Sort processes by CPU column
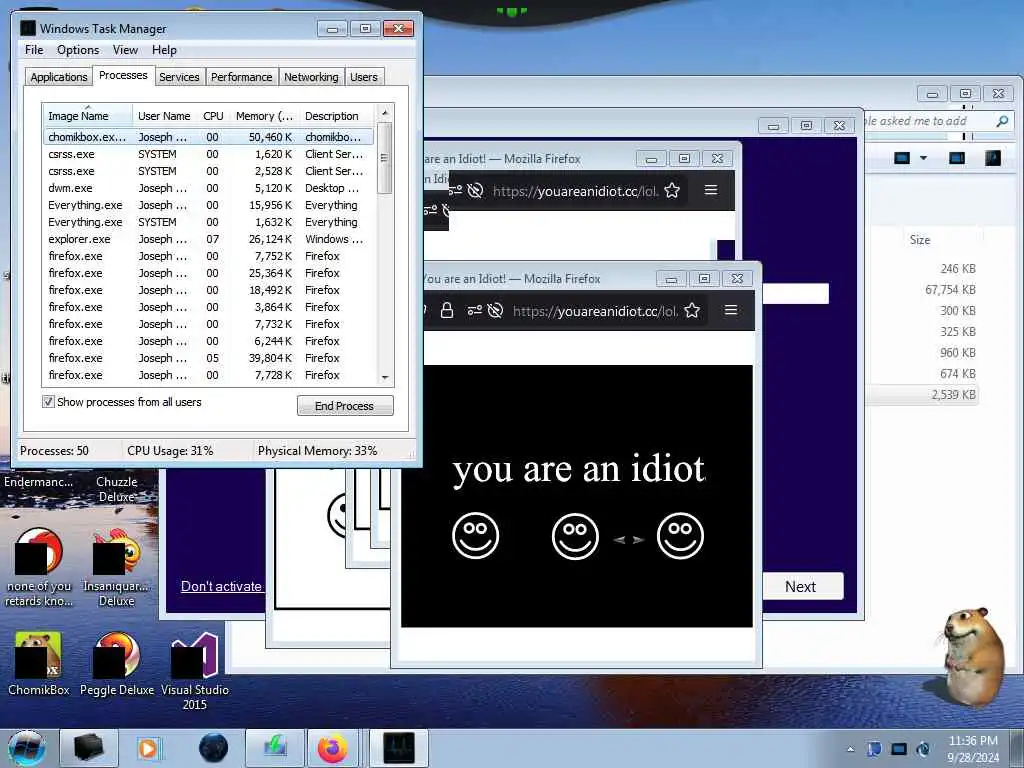 [x=213, y=116]
